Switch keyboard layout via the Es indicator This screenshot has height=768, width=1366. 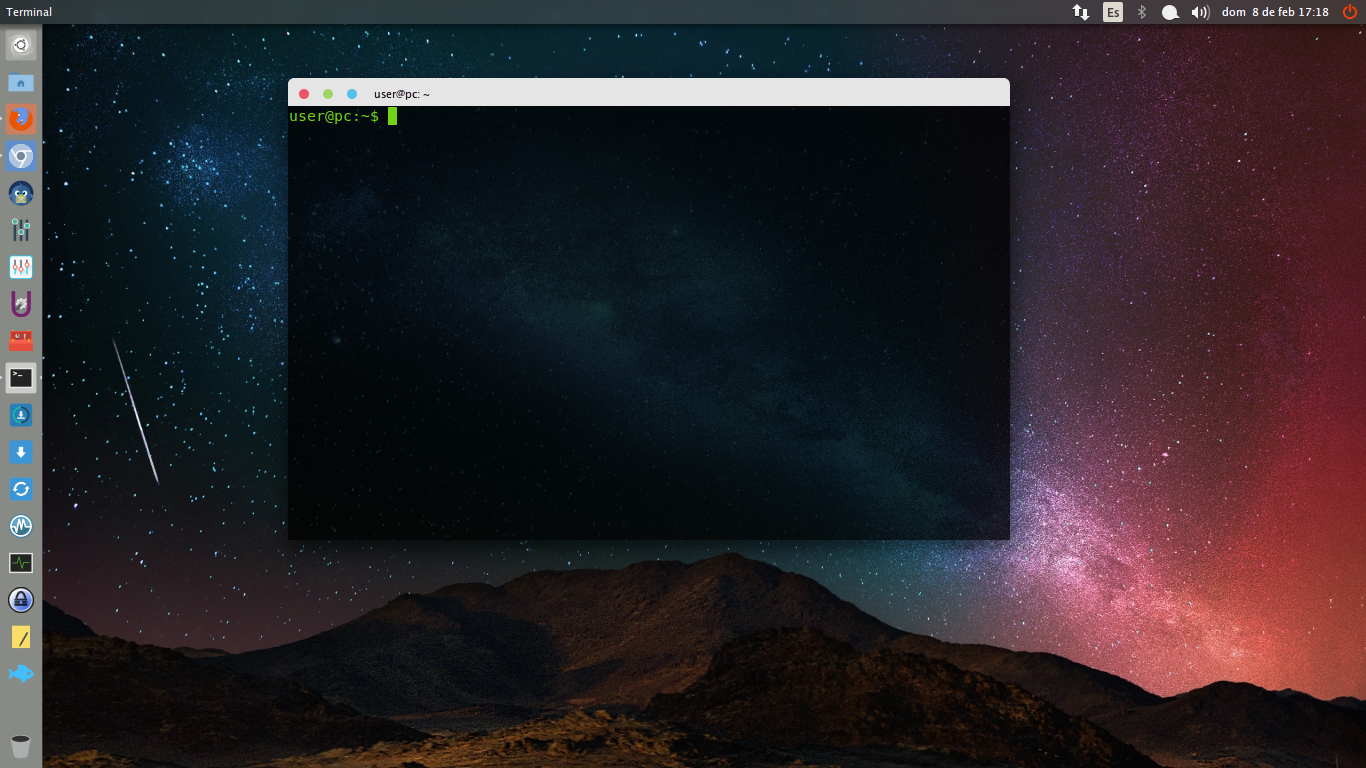(1112, 12)
